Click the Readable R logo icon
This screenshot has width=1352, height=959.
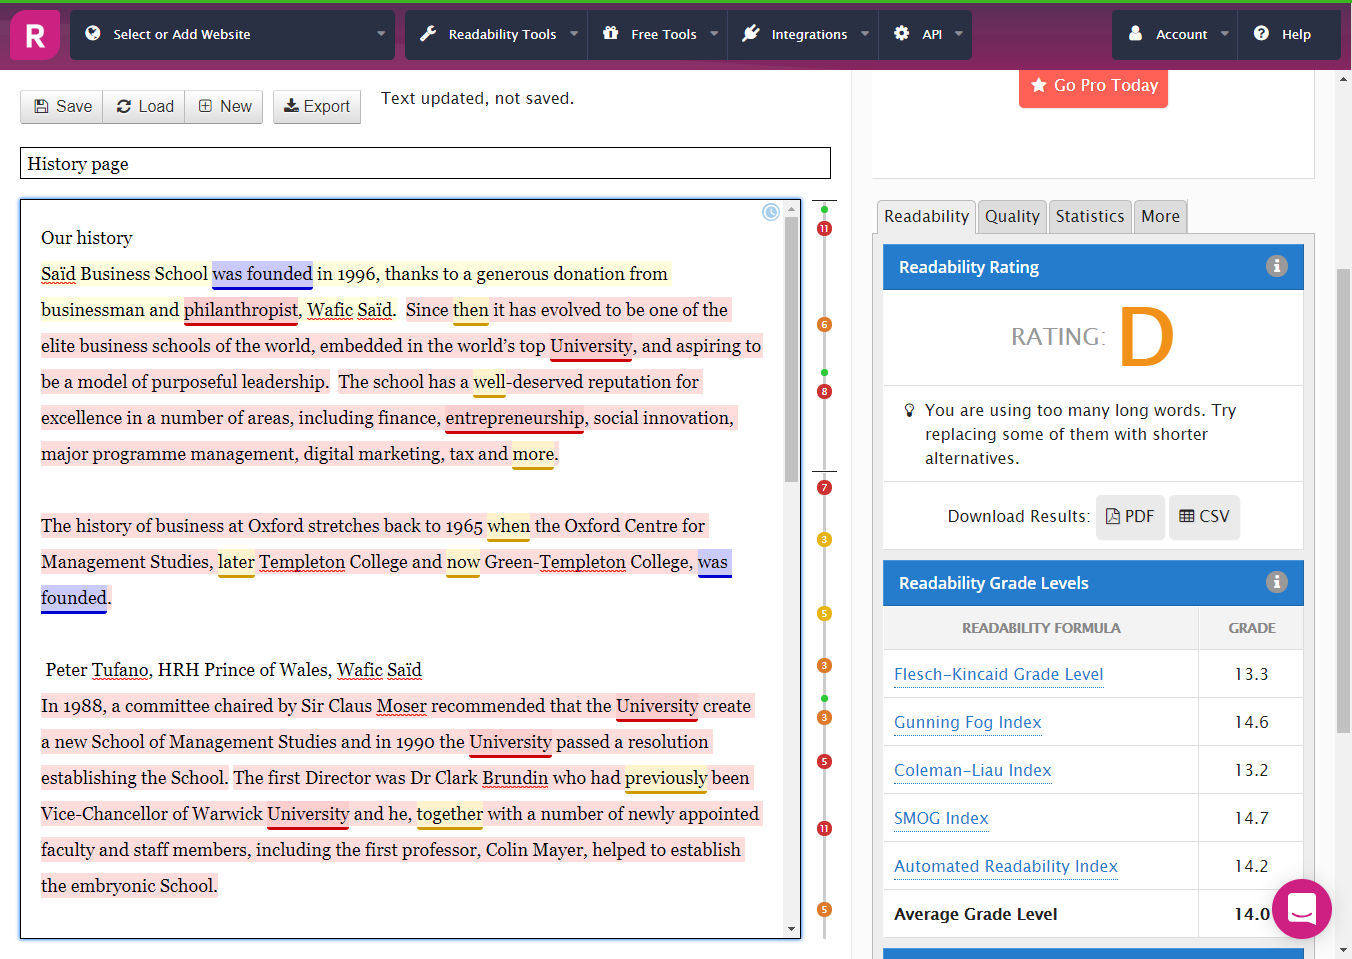[x=35, y=35]
